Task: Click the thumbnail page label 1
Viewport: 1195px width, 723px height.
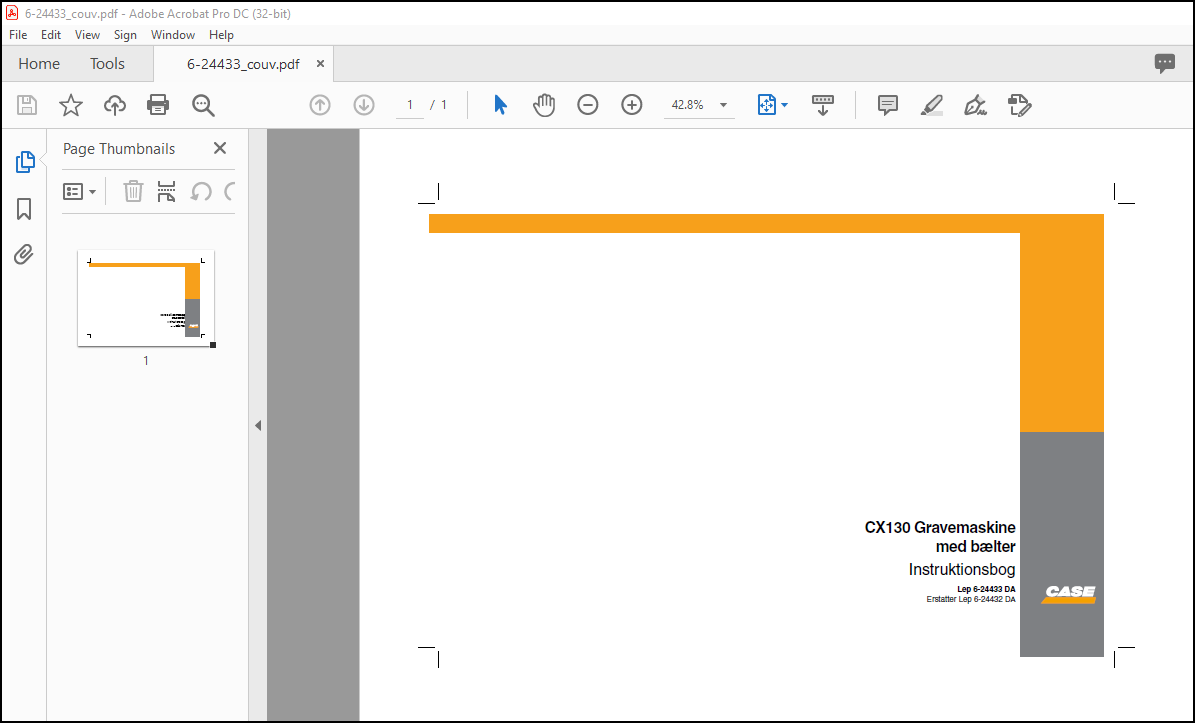Action: [146, 360]
